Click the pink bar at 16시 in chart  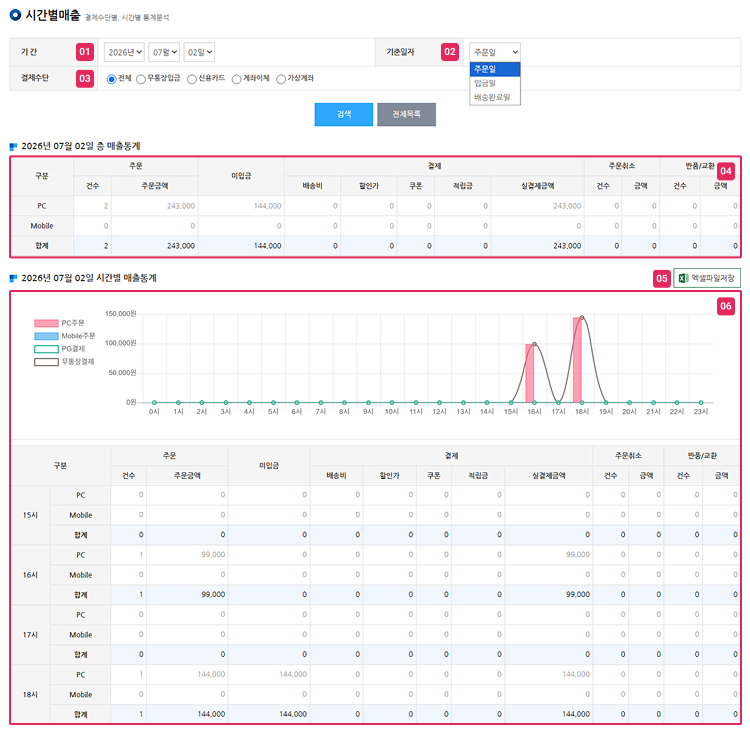pos(530,373)
